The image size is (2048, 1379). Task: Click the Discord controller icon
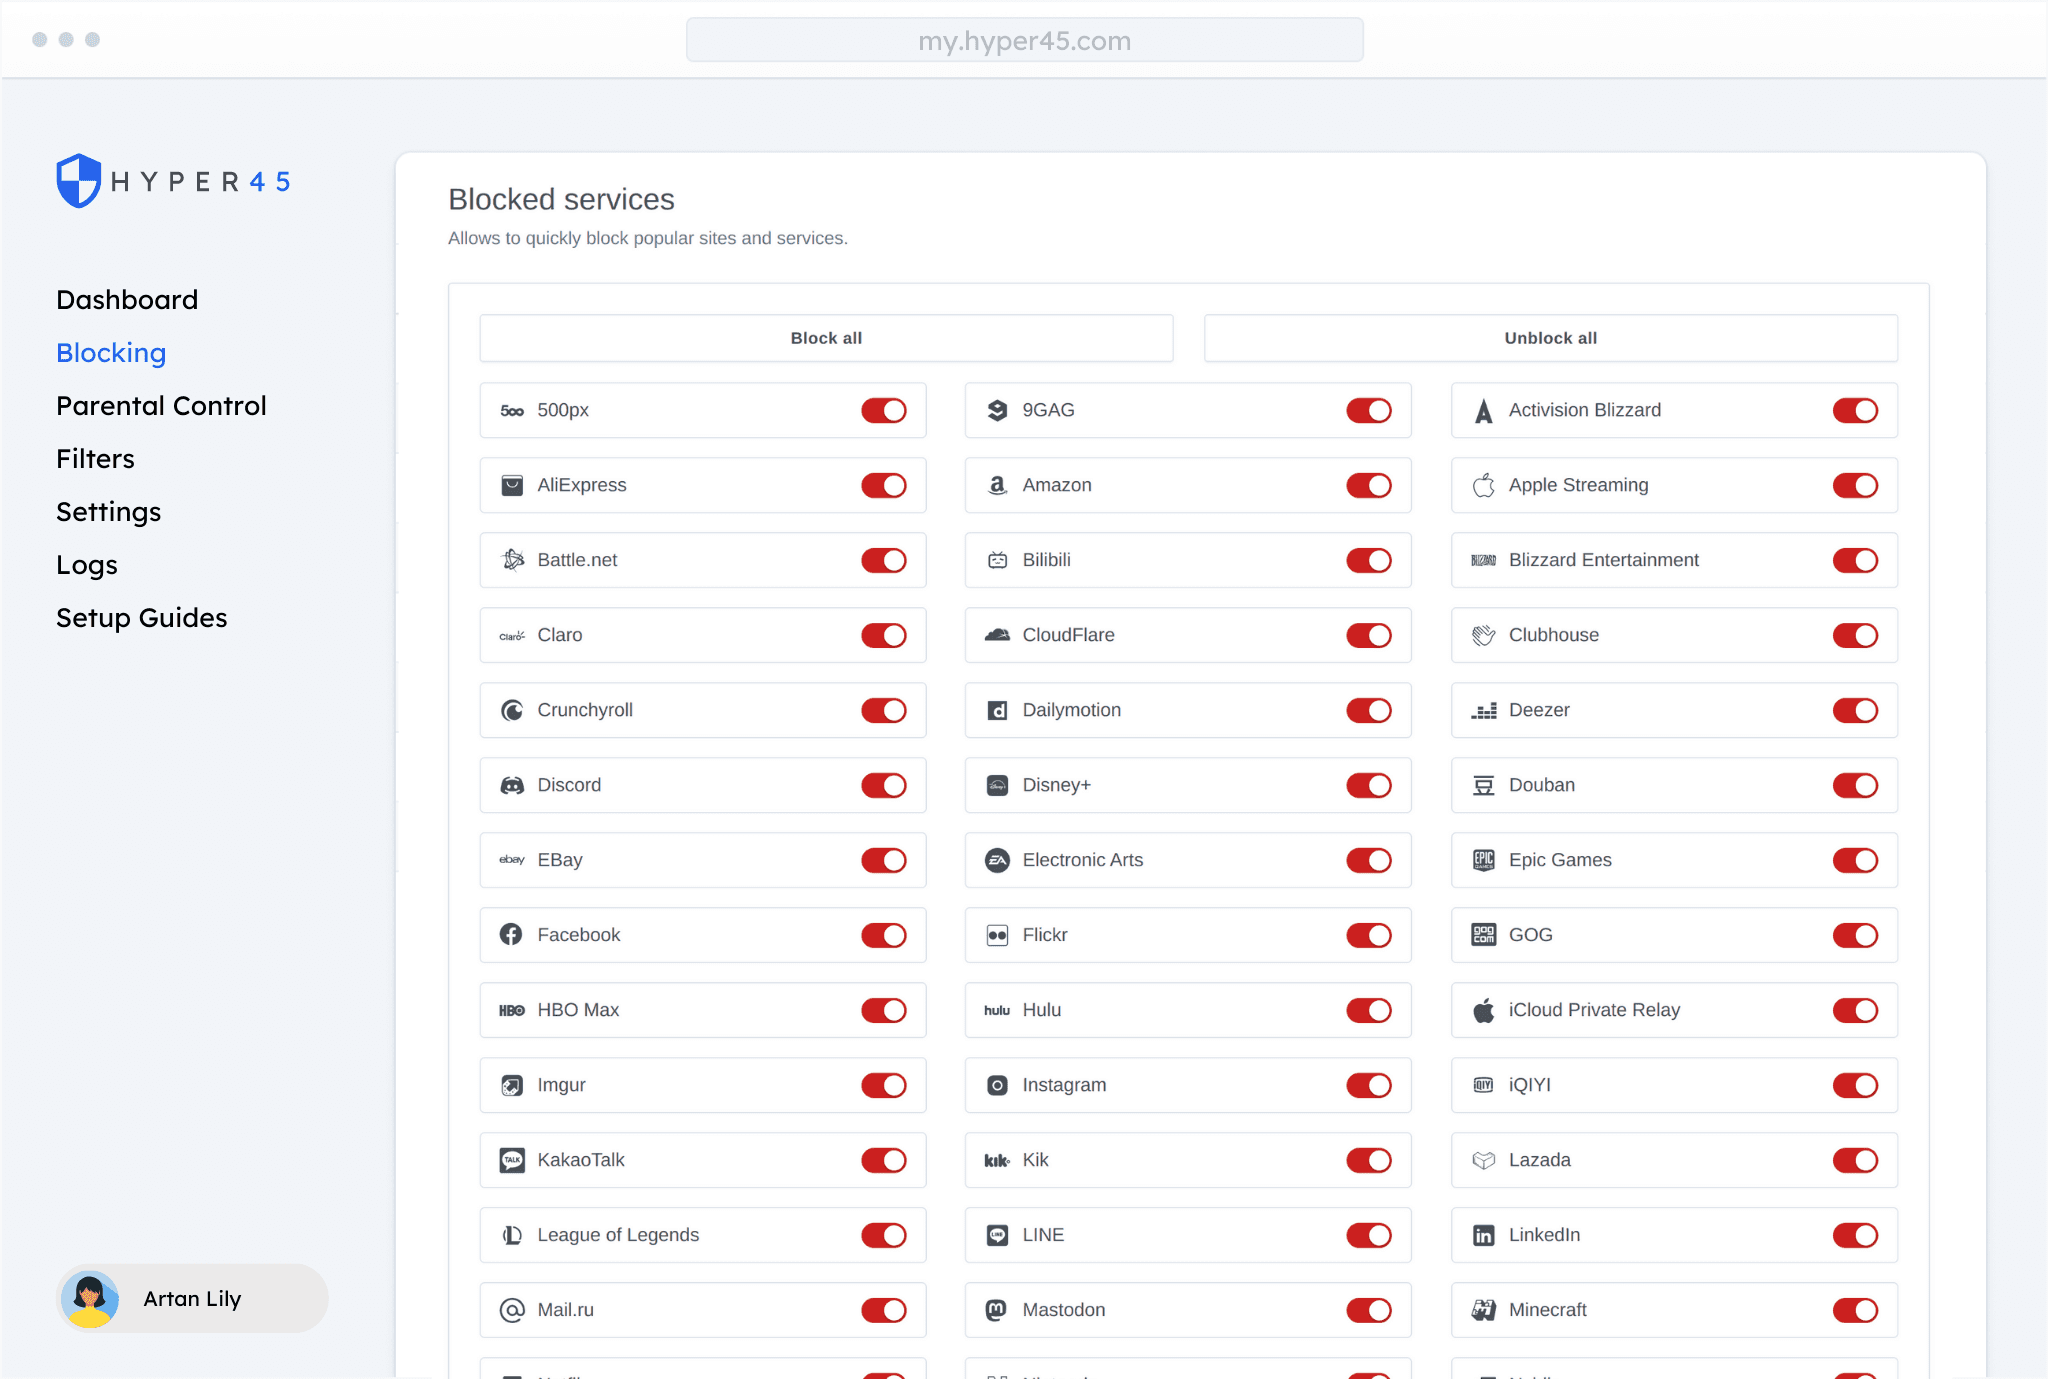(512, 785)
